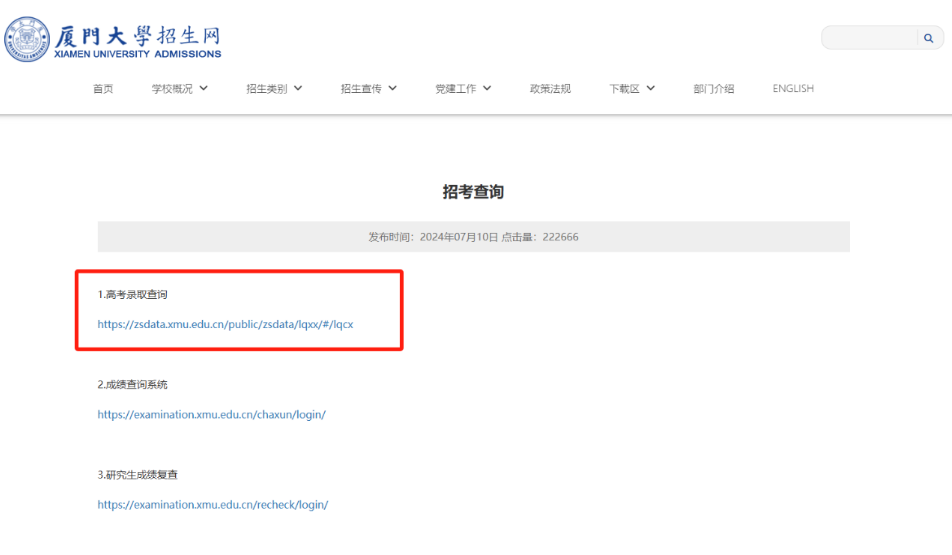Open the examination.xmu.edu.cn recheck login link
This screenshot has width=952, height=555.
pos(213,505)
